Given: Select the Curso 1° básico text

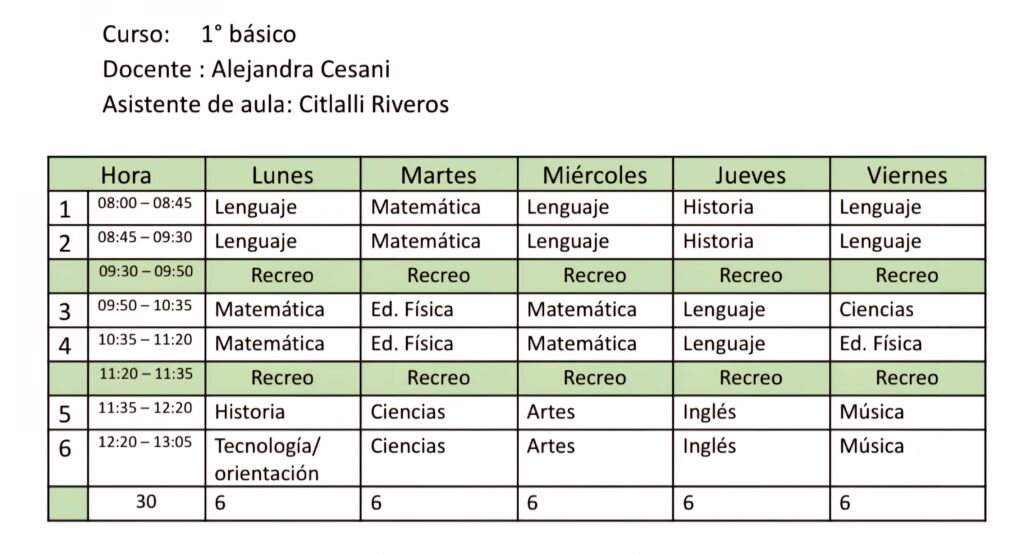Looking at the screenshot, I should point(199,34).
